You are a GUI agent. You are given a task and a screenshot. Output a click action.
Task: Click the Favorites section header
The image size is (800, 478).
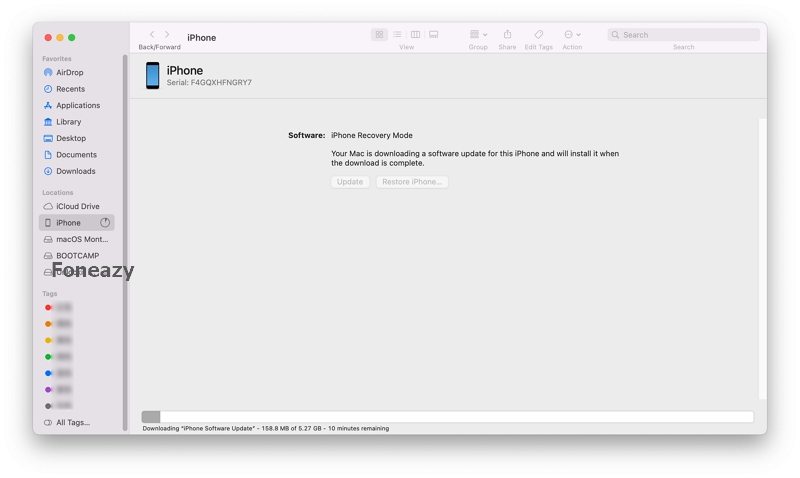(57, 59)
